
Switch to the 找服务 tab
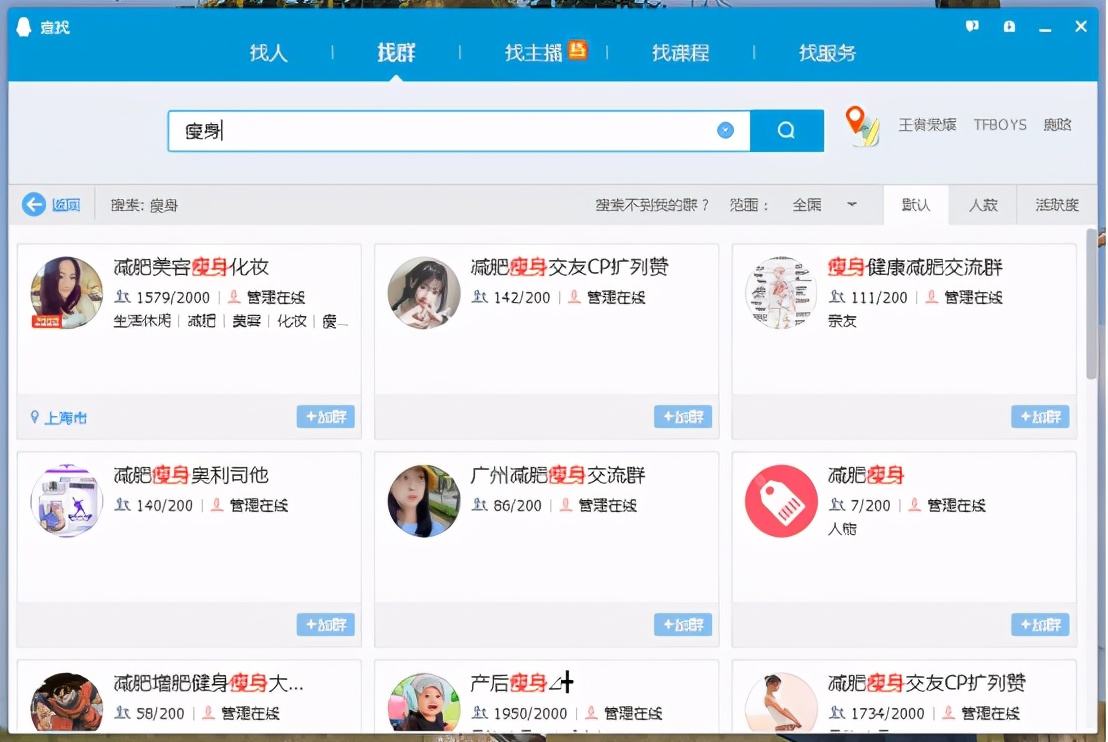827,53
